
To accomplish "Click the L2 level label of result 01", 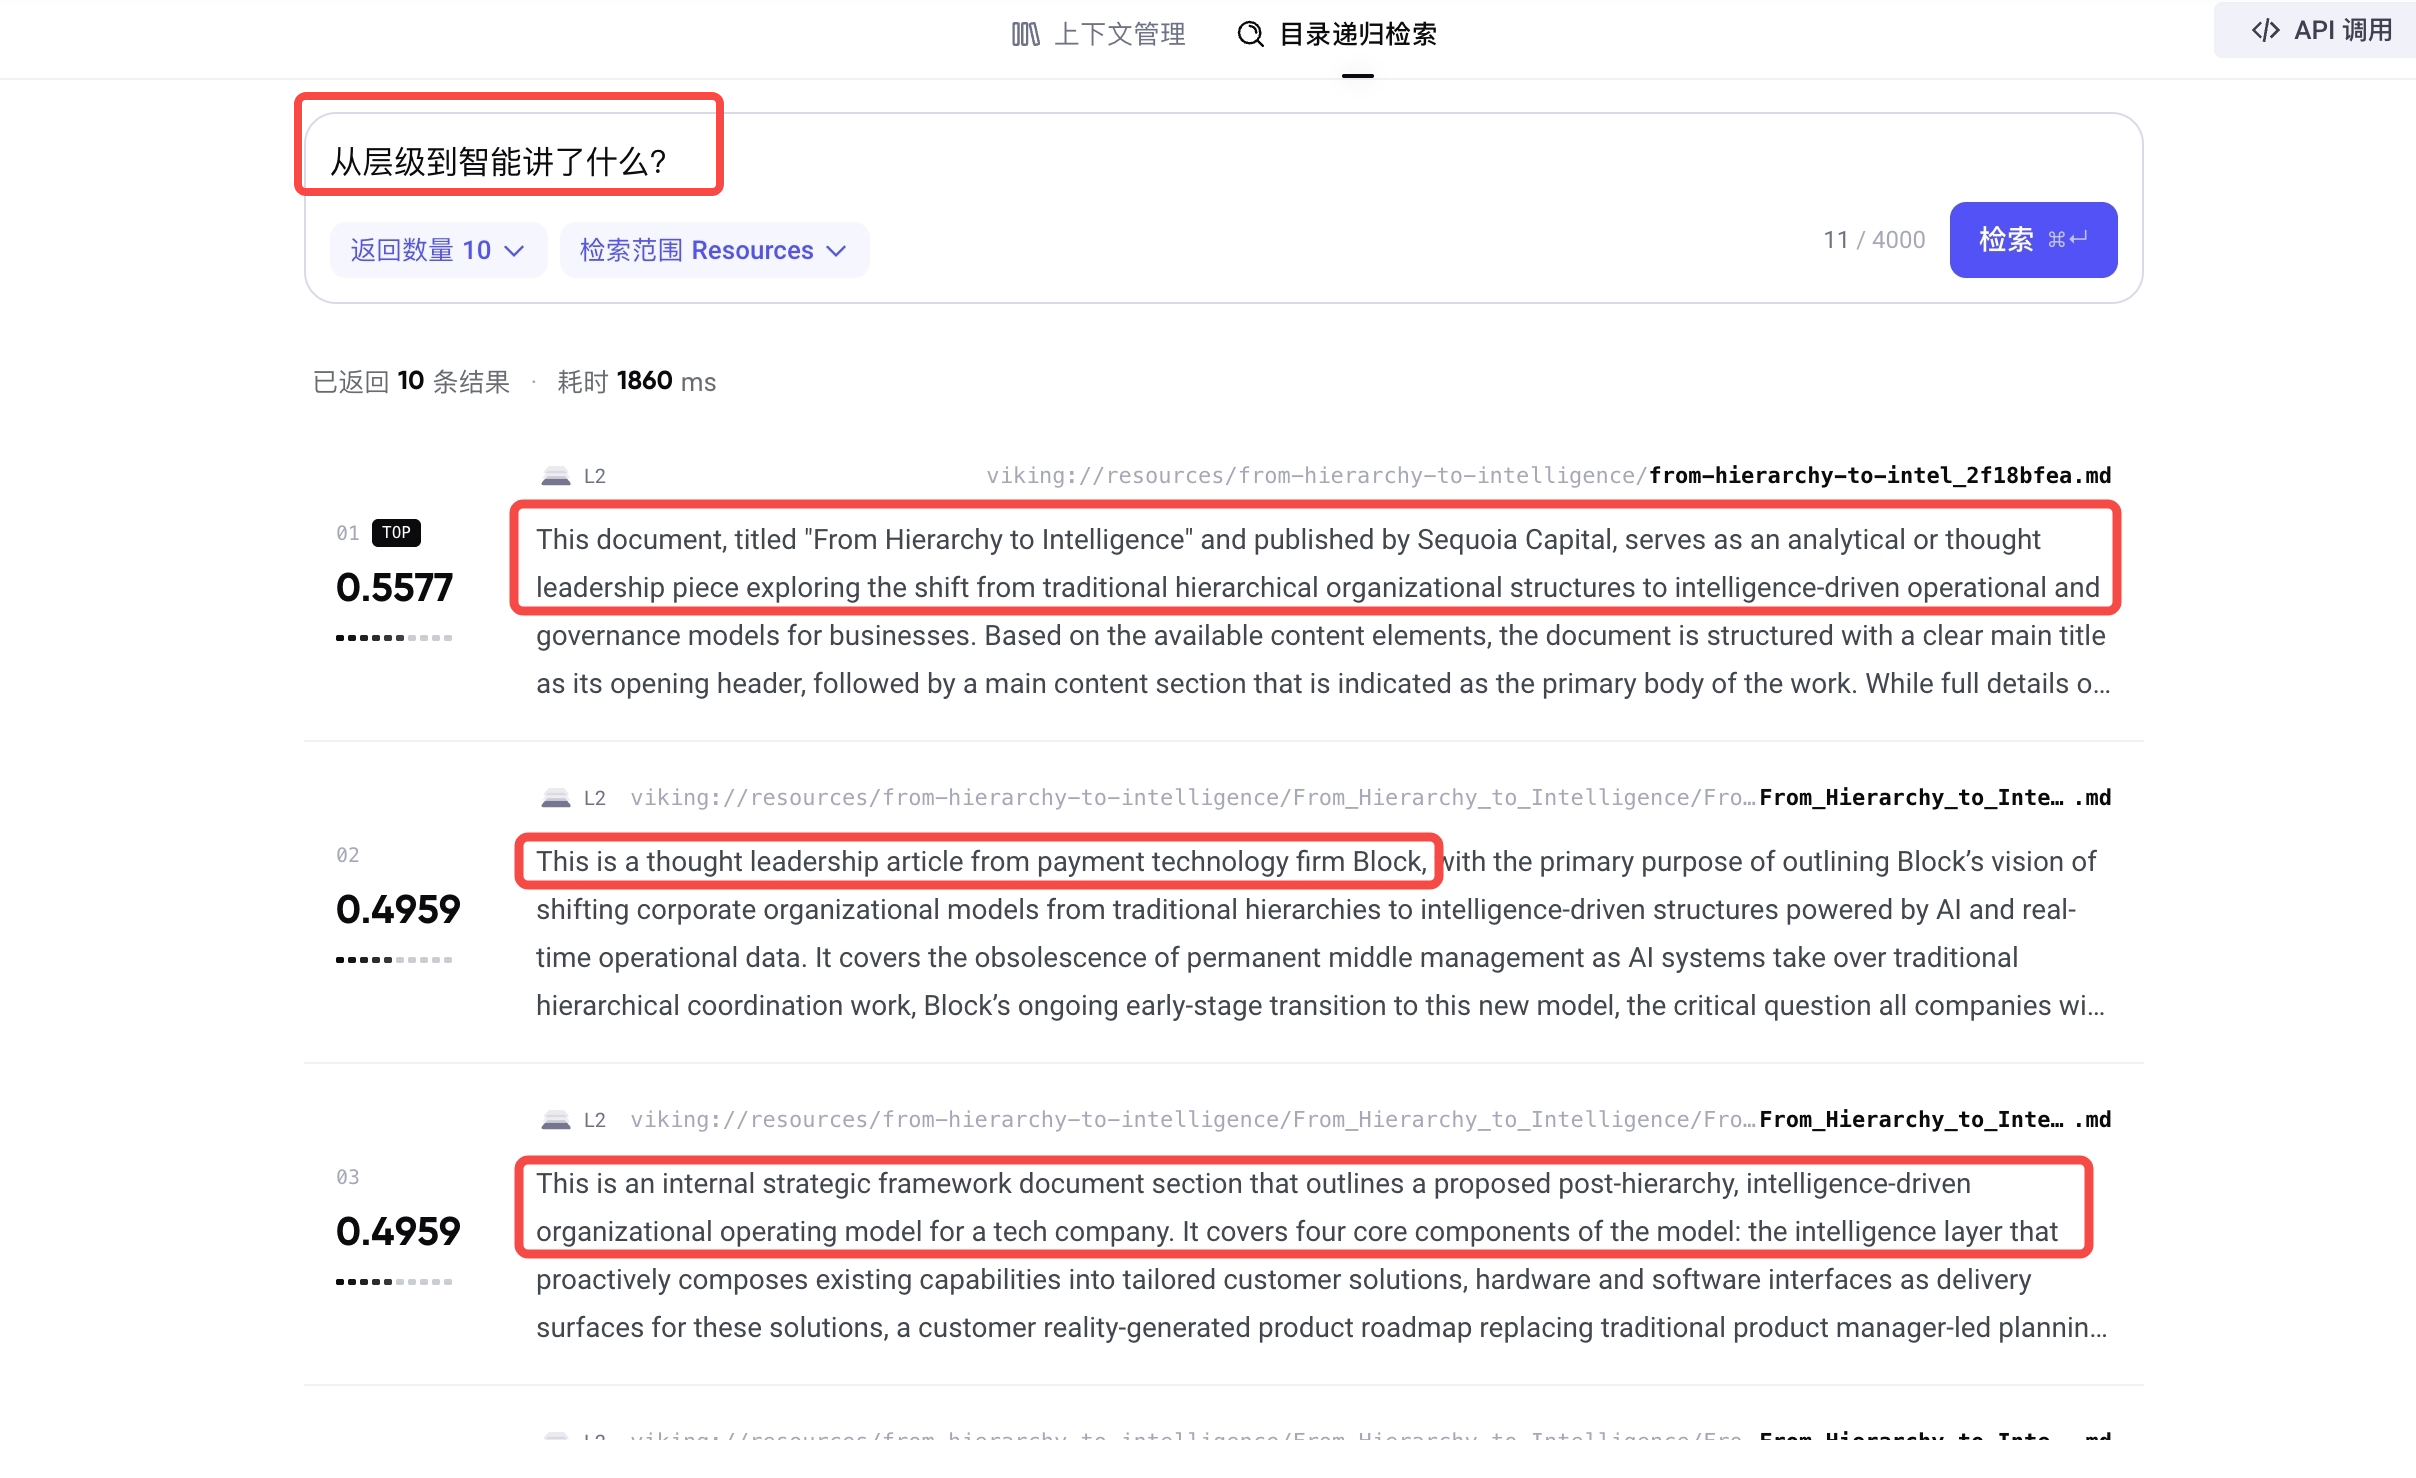I will coord(595,476).
